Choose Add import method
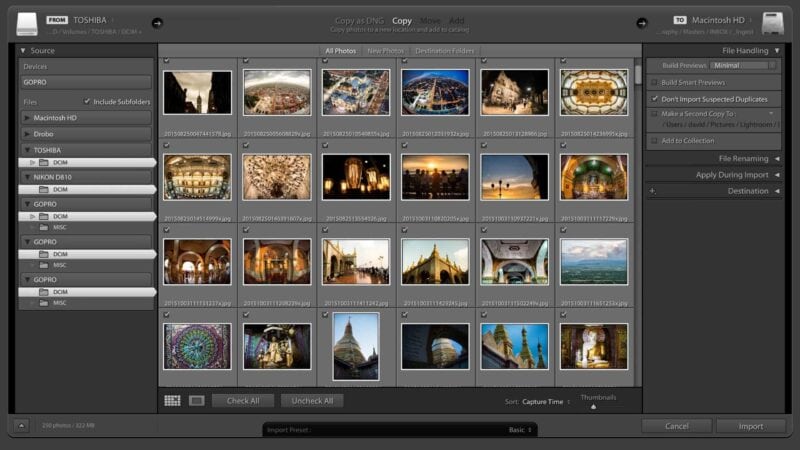The height and width of the screenshot is (450, 800). point(457,20)
